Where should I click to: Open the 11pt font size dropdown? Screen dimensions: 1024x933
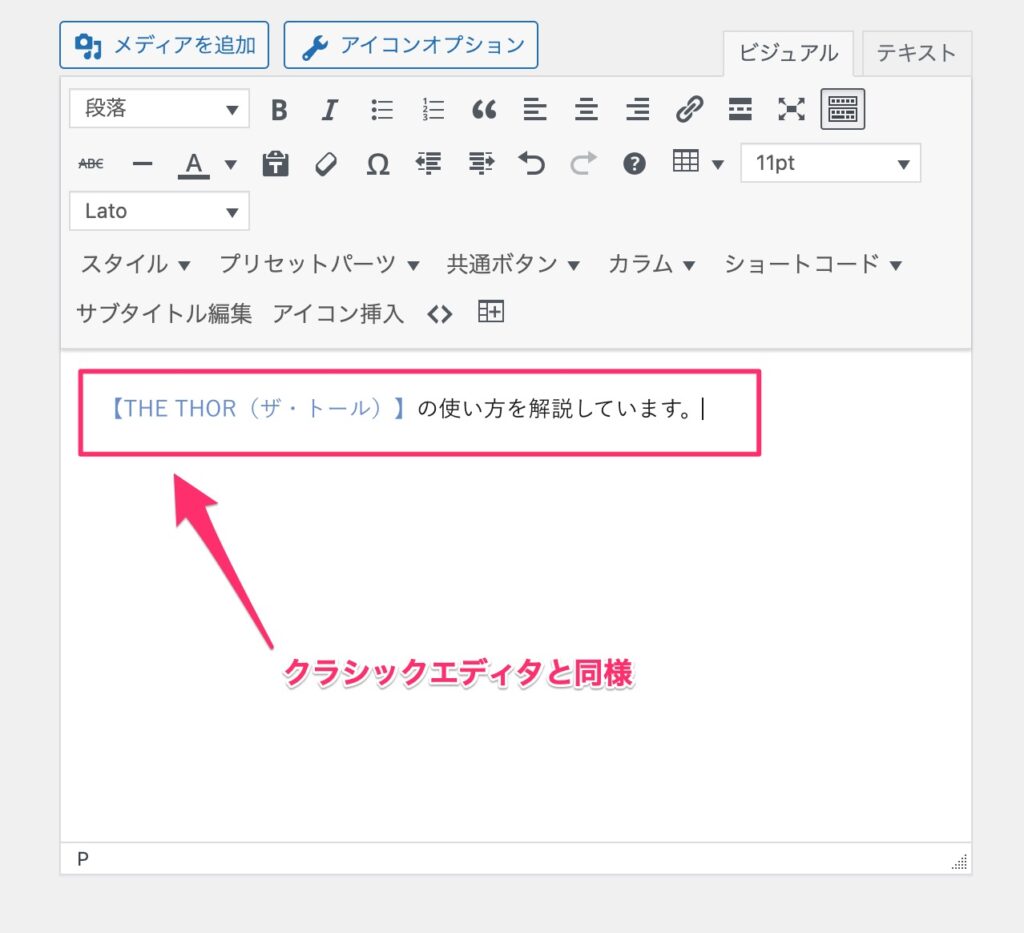click(830, 163)
